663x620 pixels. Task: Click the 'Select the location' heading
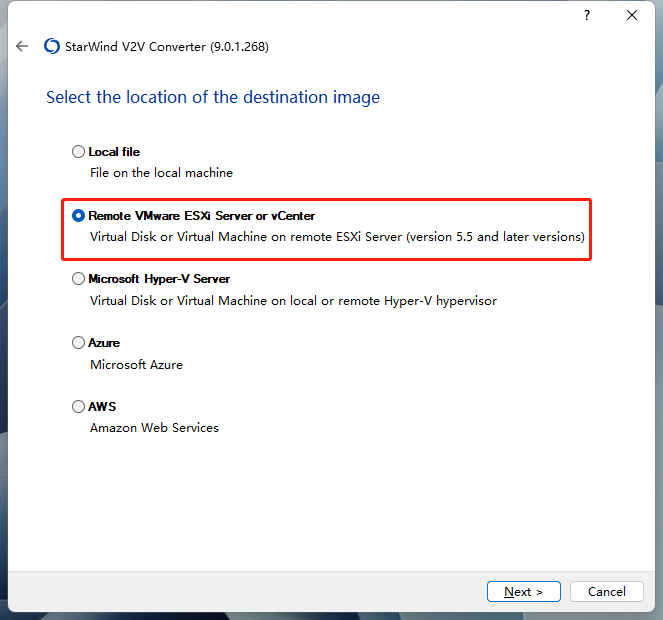click(x=213, y=97)
